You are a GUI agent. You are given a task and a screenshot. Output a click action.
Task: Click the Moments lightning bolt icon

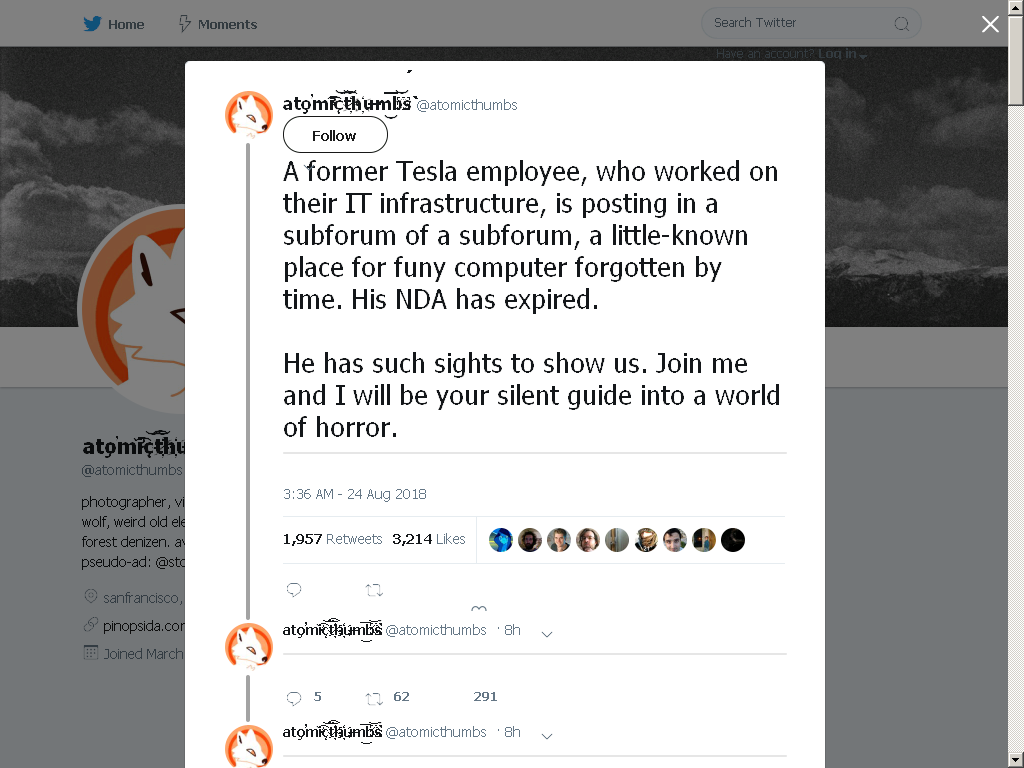(x=184, y=24)
